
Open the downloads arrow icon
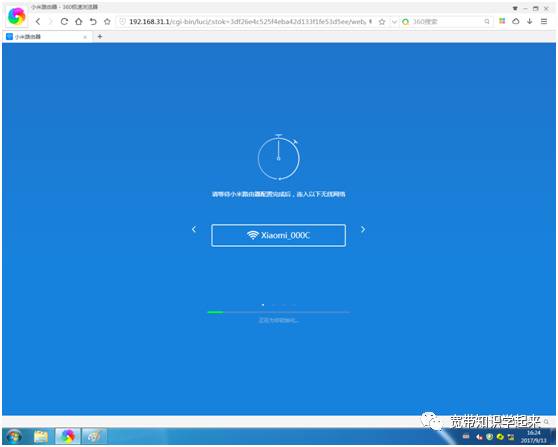pos(530,21)
